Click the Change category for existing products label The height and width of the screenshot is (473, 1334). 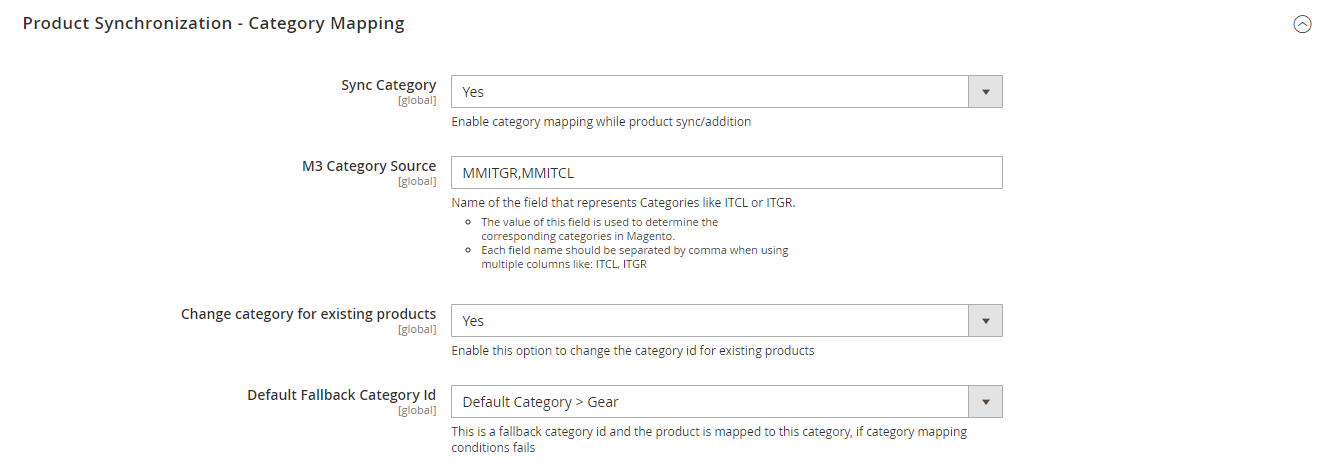[x=308, y=314]
